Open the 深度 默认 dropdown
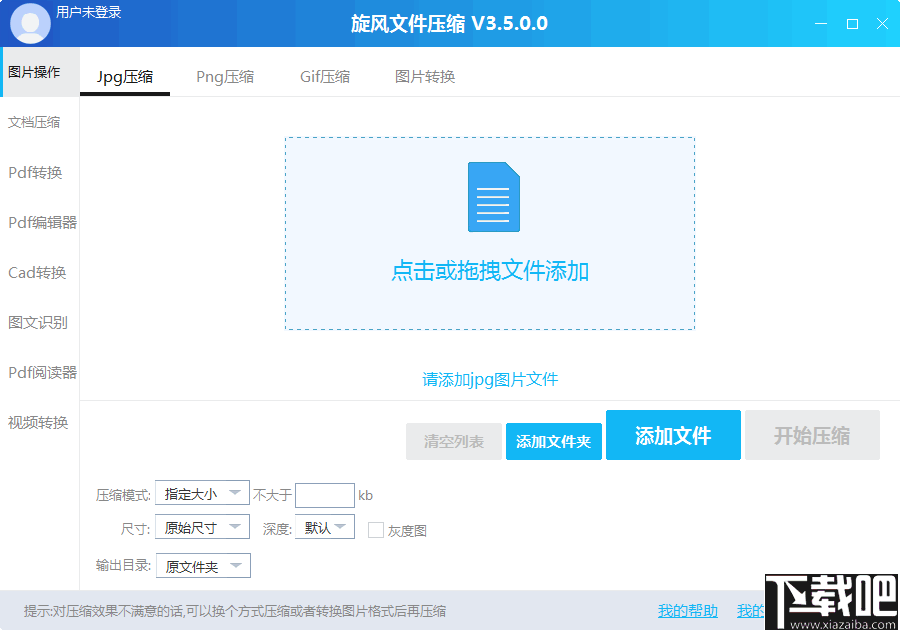Screen dimensions: 900x630 click(325, 527)
